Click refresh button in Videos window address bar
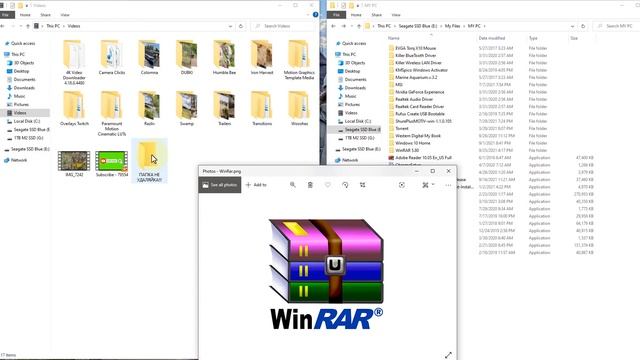 click(x=241, y=26)
